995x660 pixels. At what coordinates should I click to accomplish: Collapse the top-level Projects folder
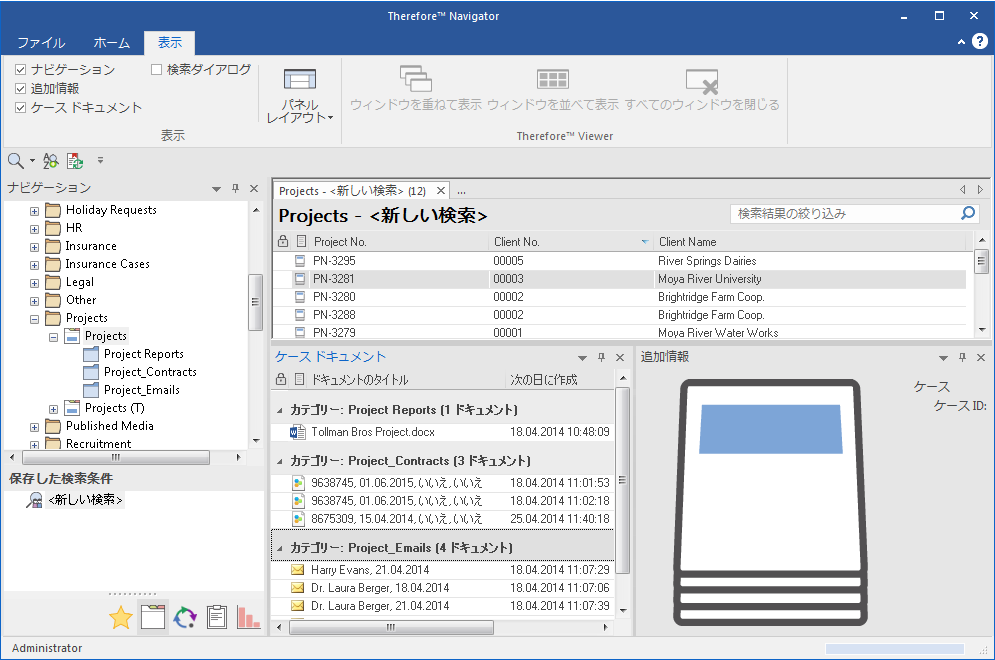tap(34, 319)
